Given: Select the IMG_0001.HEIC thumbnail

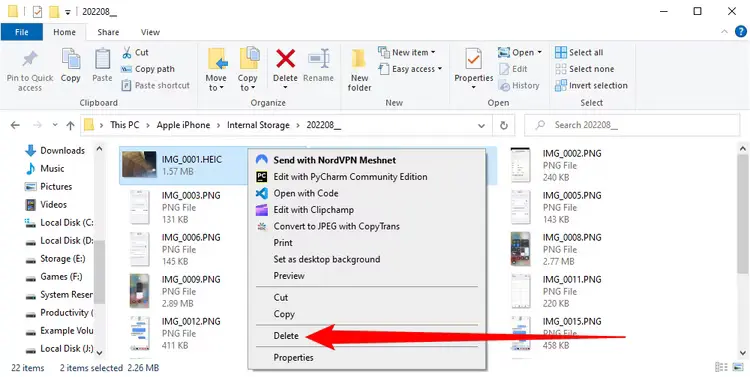Looking at the screenshot, I should [x=139, y=165].
